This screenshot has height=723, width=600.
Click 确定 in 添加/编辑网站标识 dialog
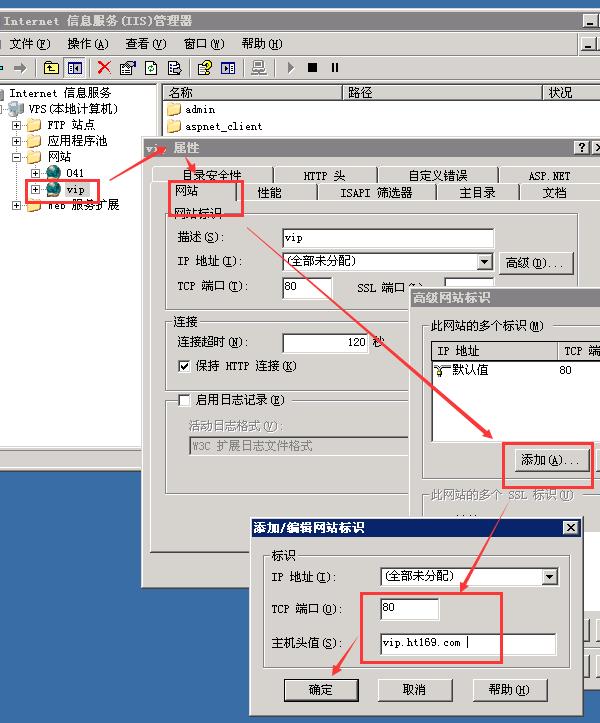coord(321,689)
